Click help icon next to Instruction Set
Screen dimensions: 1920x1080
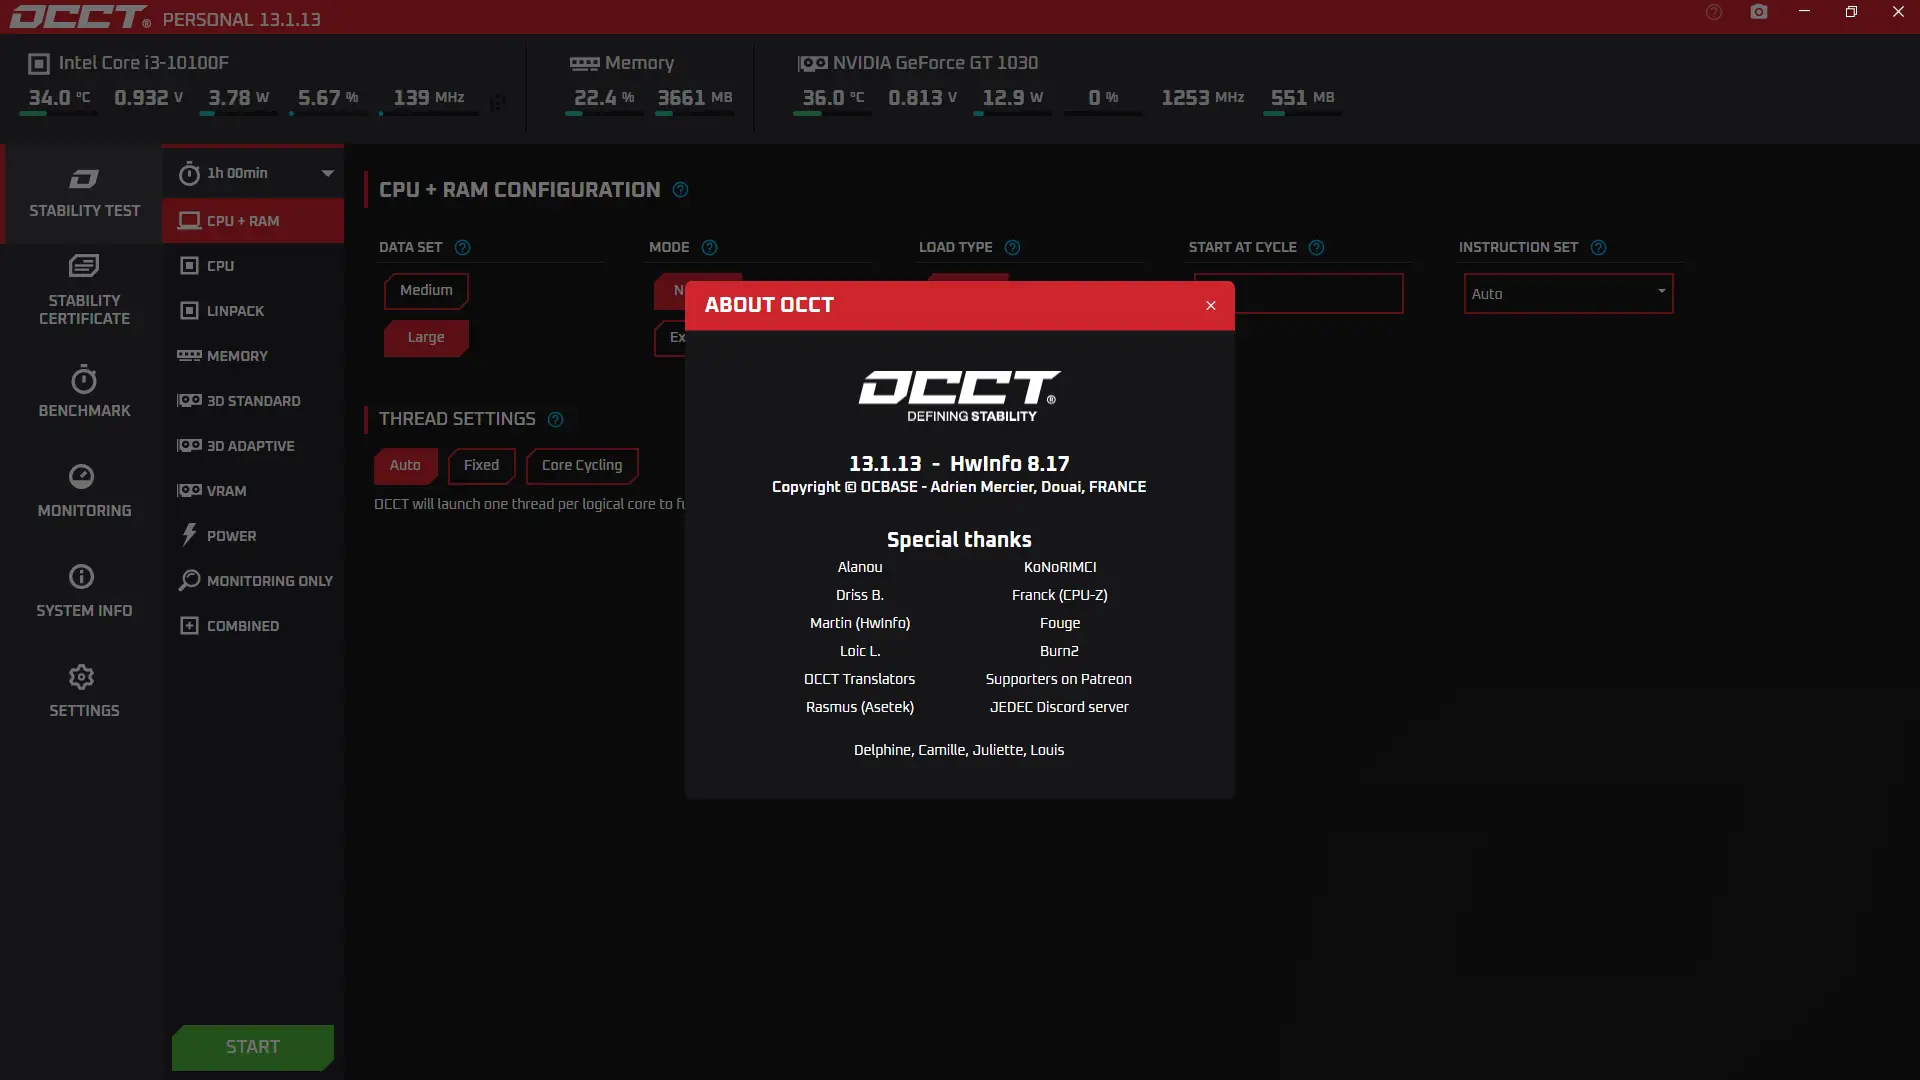(1598, 247)
